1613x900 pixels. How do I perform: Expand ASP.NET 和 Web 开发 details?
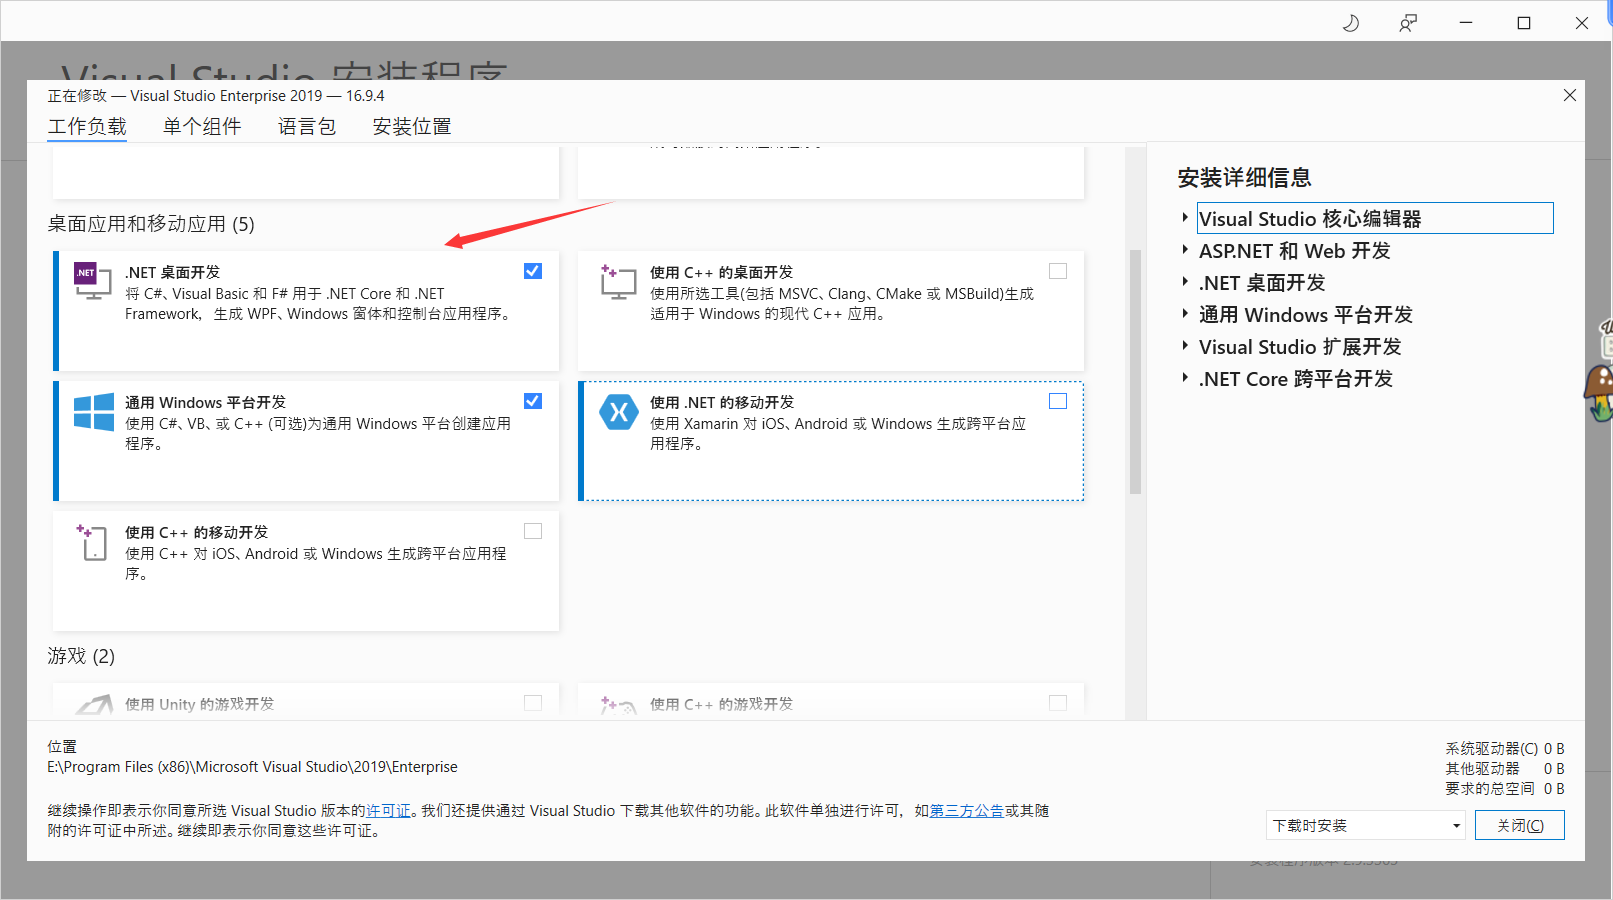pos(1185,250)
